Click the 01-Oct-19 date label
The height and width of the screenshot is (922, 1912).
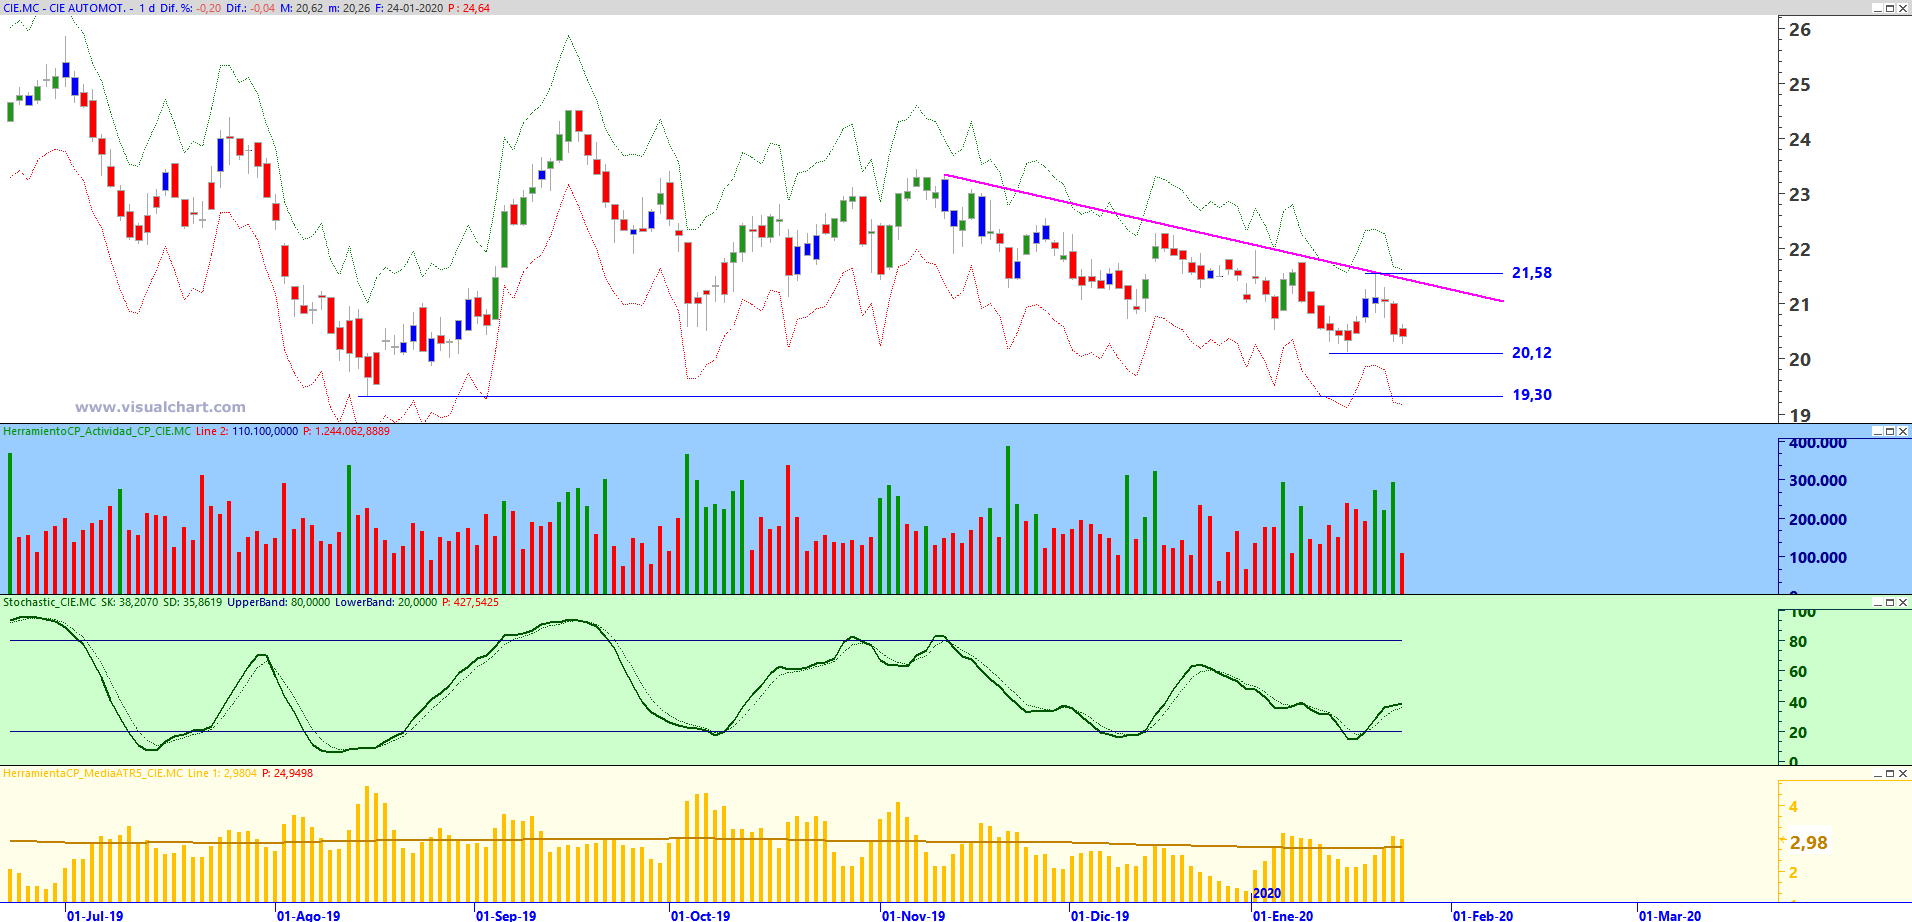(700, 915)
